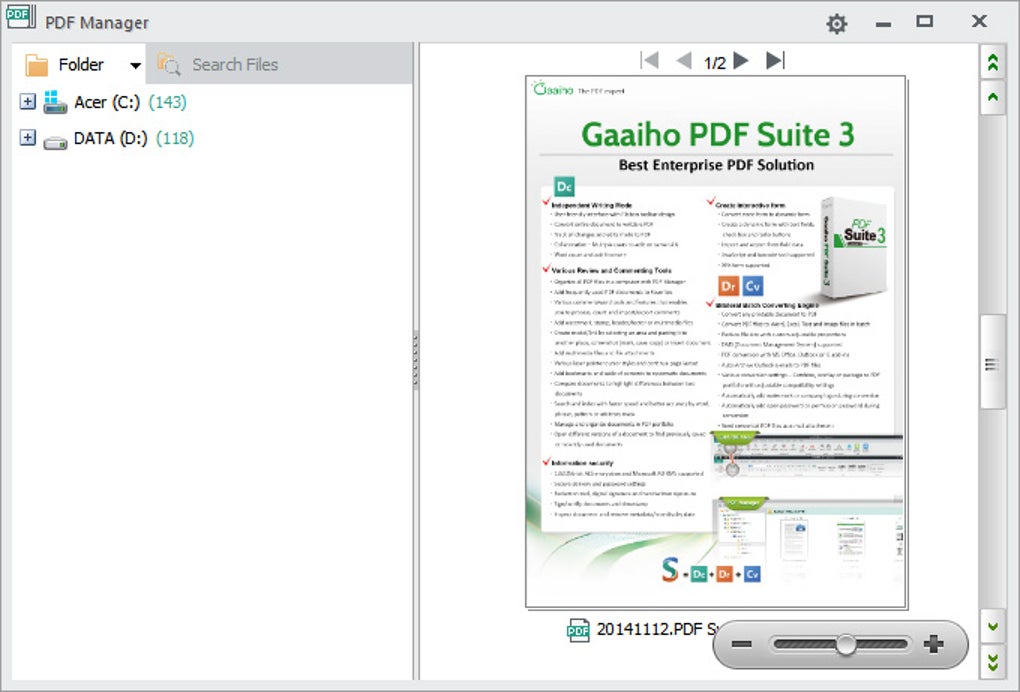The image size is (1020, 692).
Task: Click the DATA D: drive icon
Action: click(55, 142)
